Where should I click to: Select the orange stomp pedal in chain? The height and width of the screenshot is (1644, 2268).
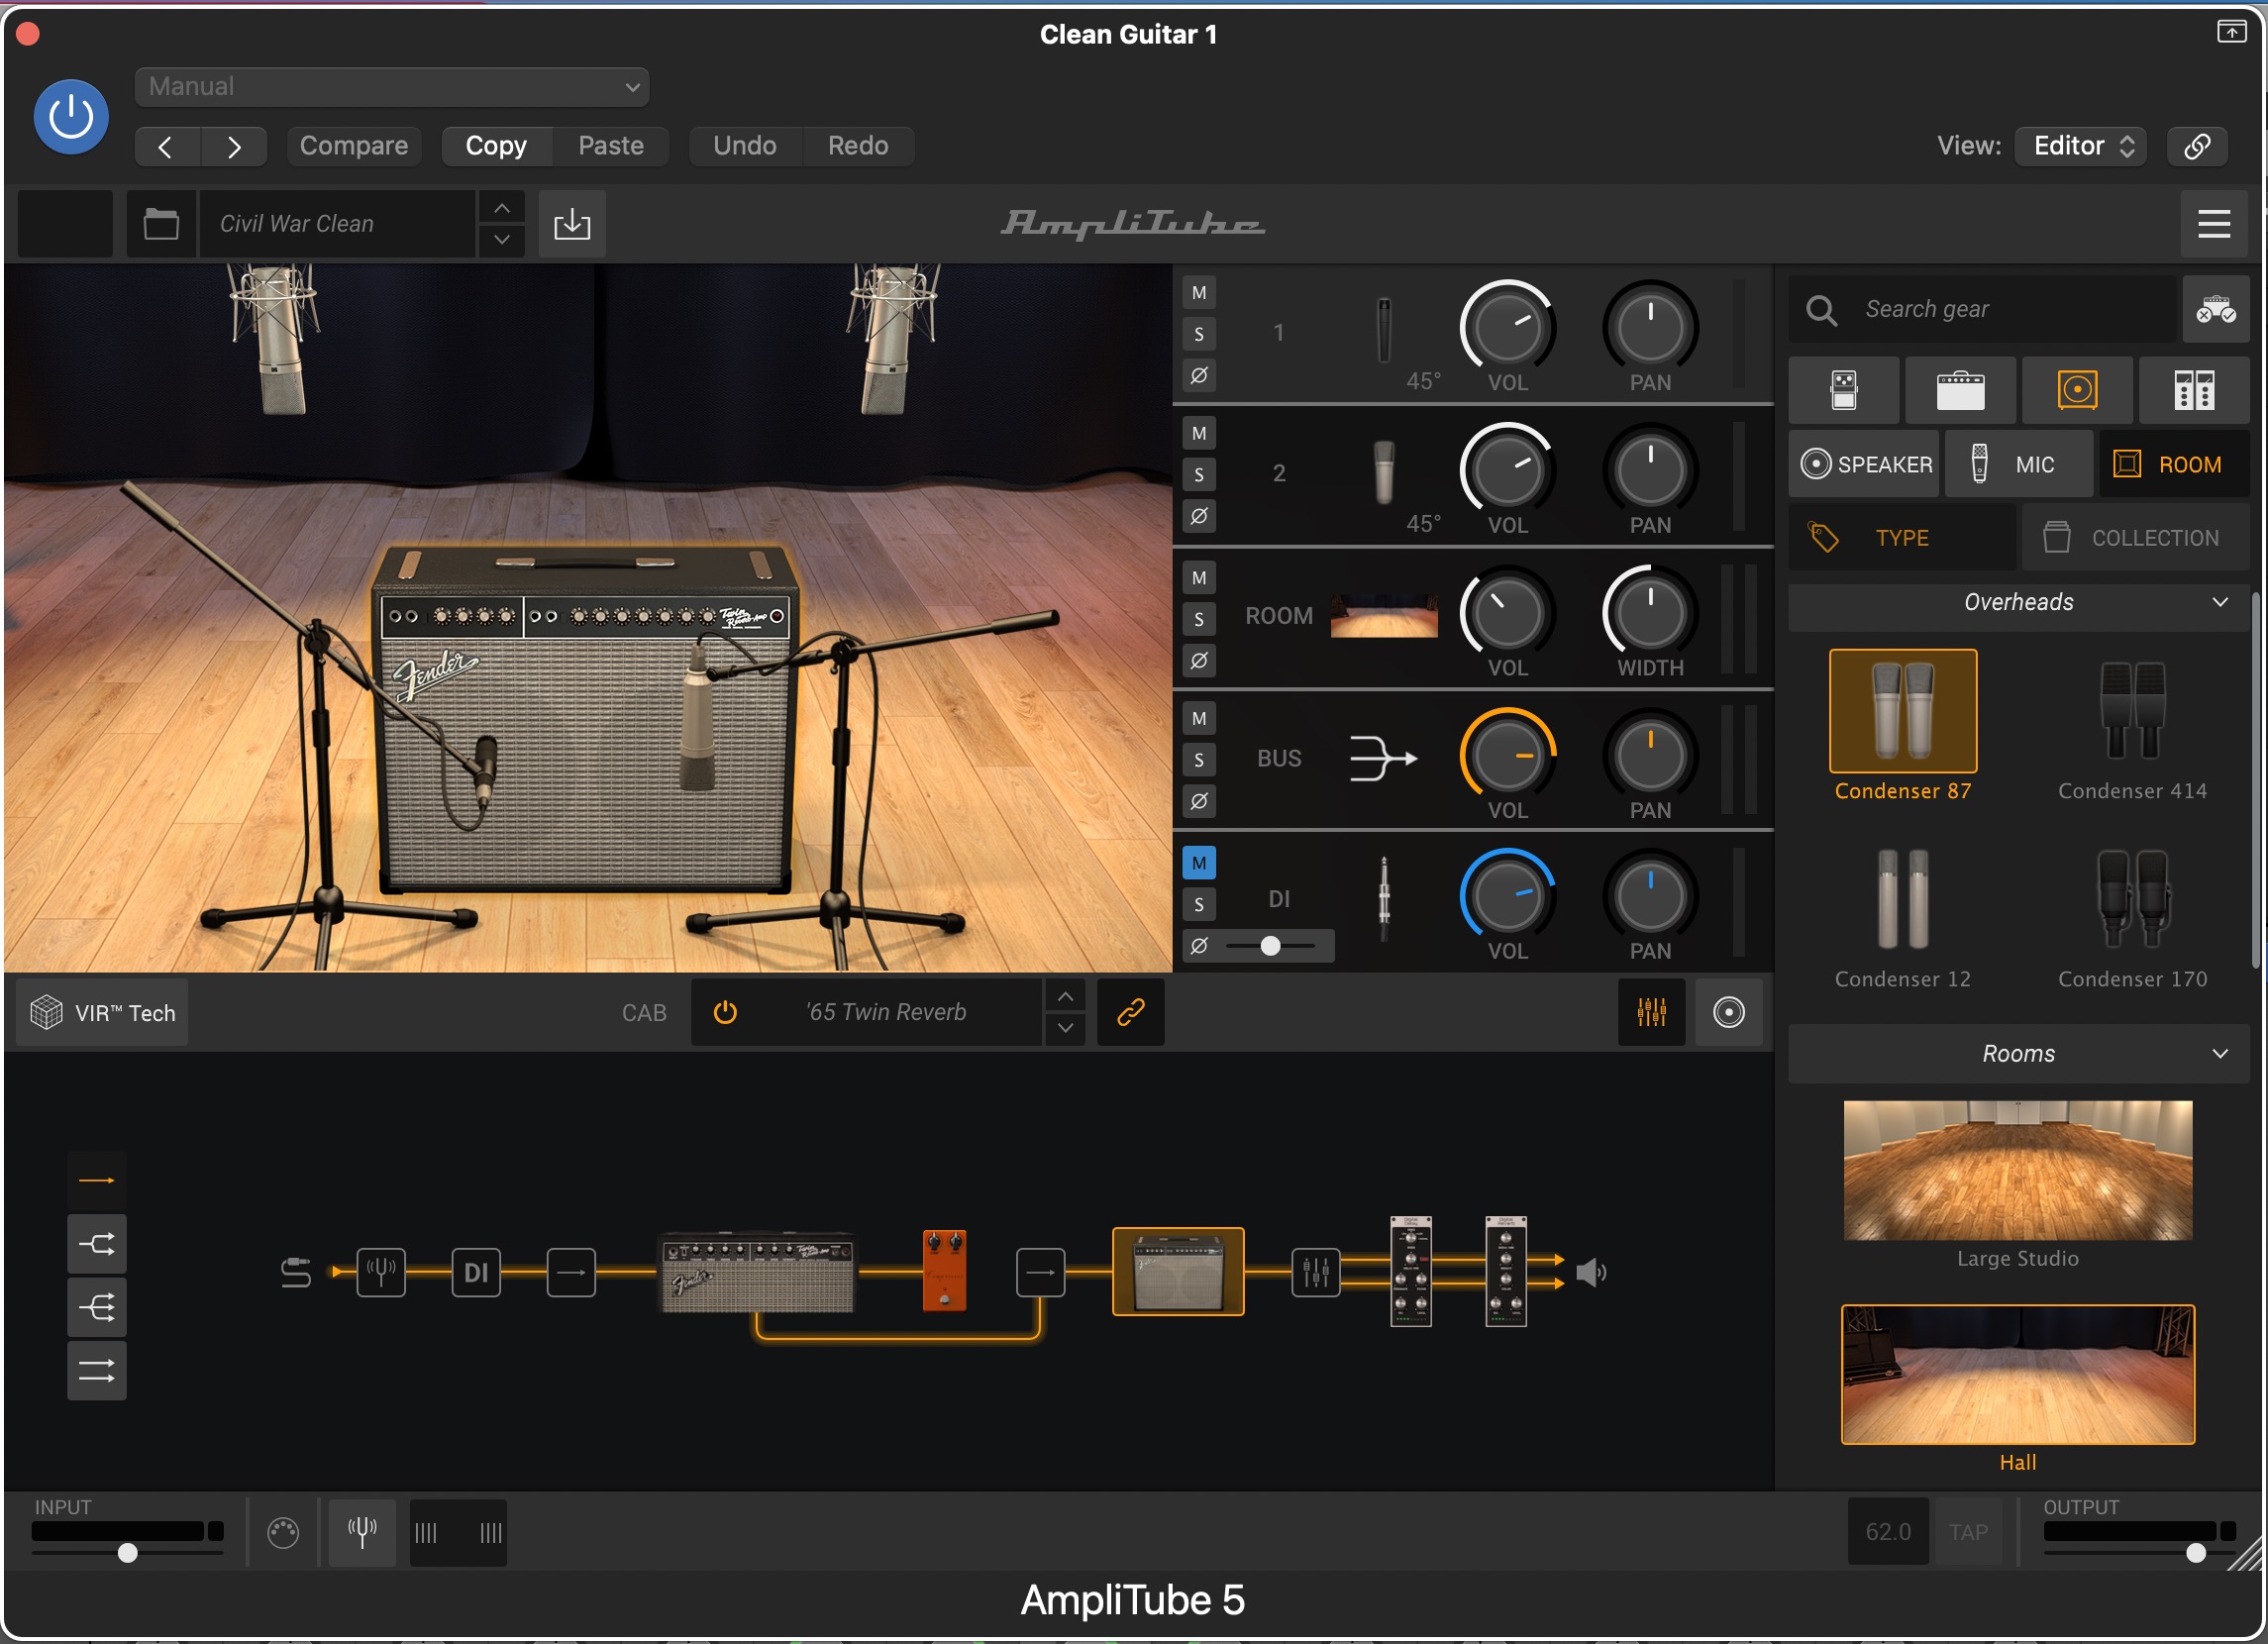944,1270
